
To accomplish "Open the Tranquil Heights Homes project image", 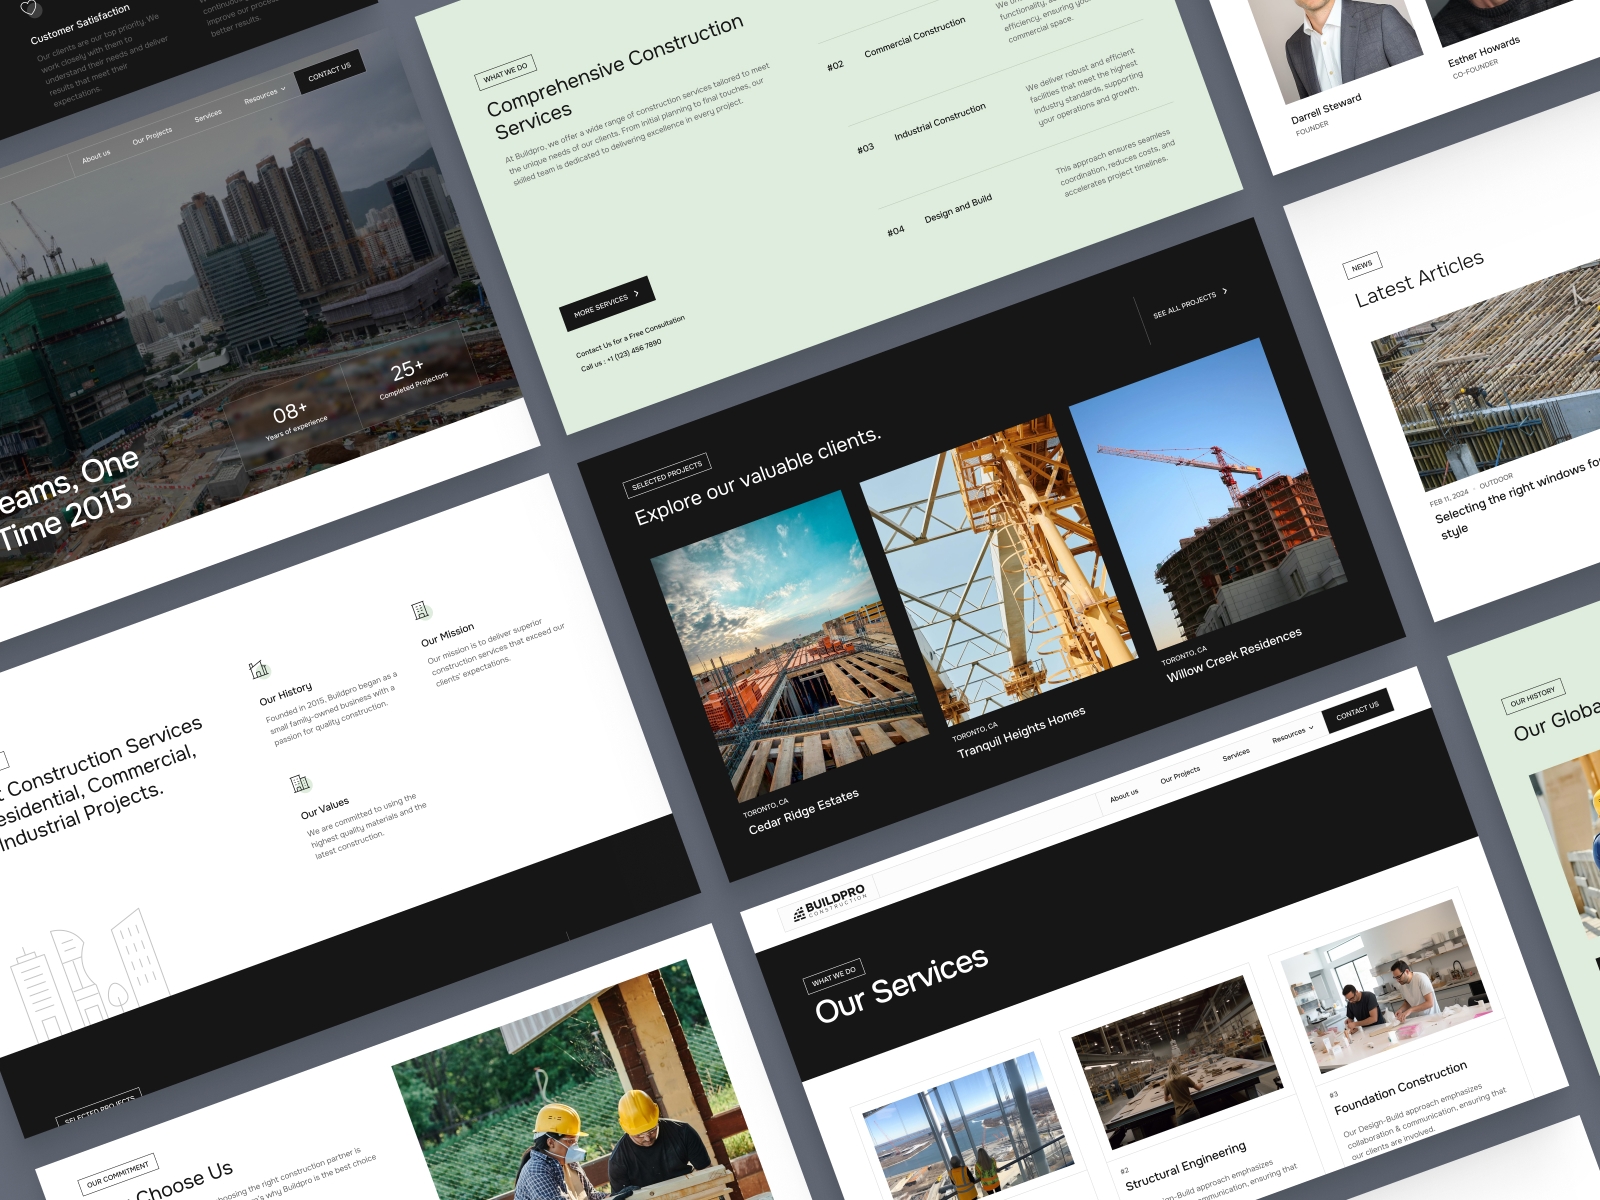I will point(998,570).
